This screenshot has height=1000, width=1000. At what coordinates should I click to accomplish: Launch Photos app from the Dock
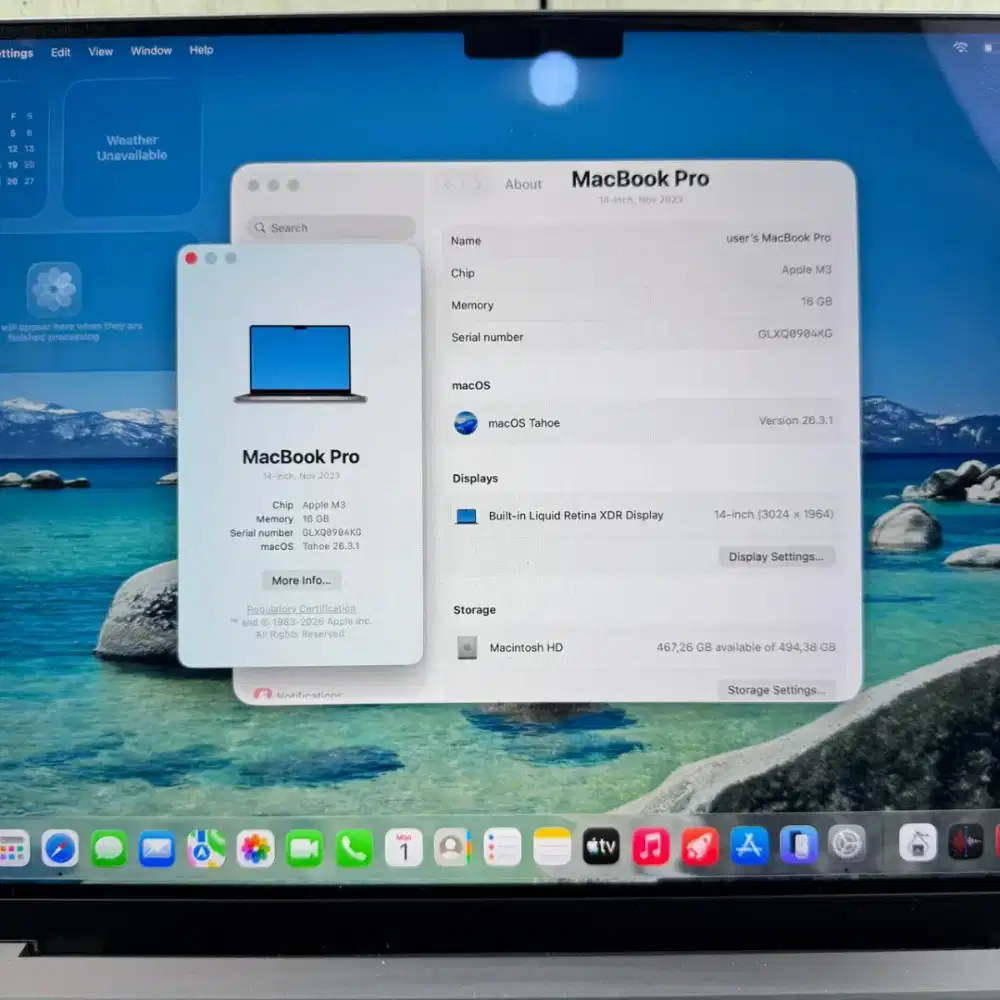pos(255,849)
